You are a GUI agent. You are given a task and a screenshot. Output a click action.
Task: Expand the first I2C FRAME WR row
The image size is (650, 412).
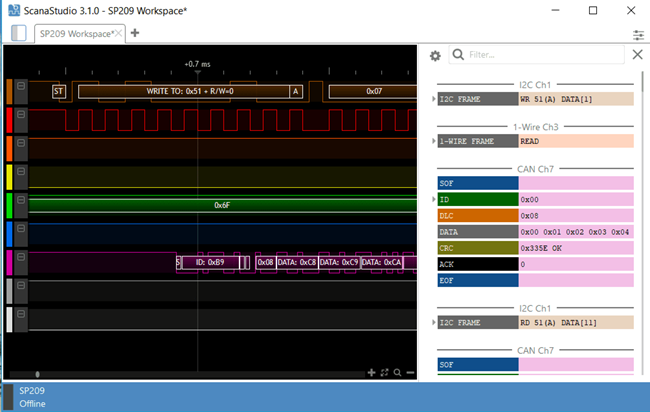pyautogui.click(x=434, y=99)
